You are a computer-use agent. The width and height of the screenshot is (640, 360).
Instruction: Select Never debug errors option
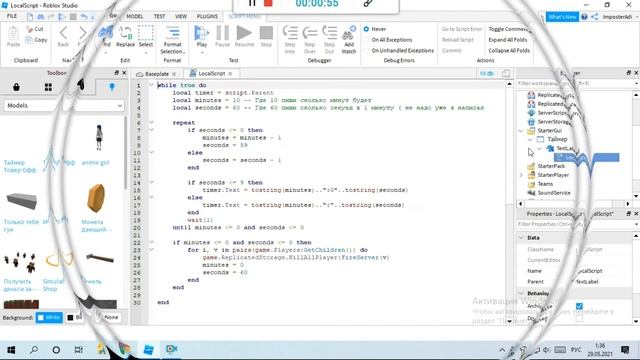pyautogui.click(x=375, y=29)
